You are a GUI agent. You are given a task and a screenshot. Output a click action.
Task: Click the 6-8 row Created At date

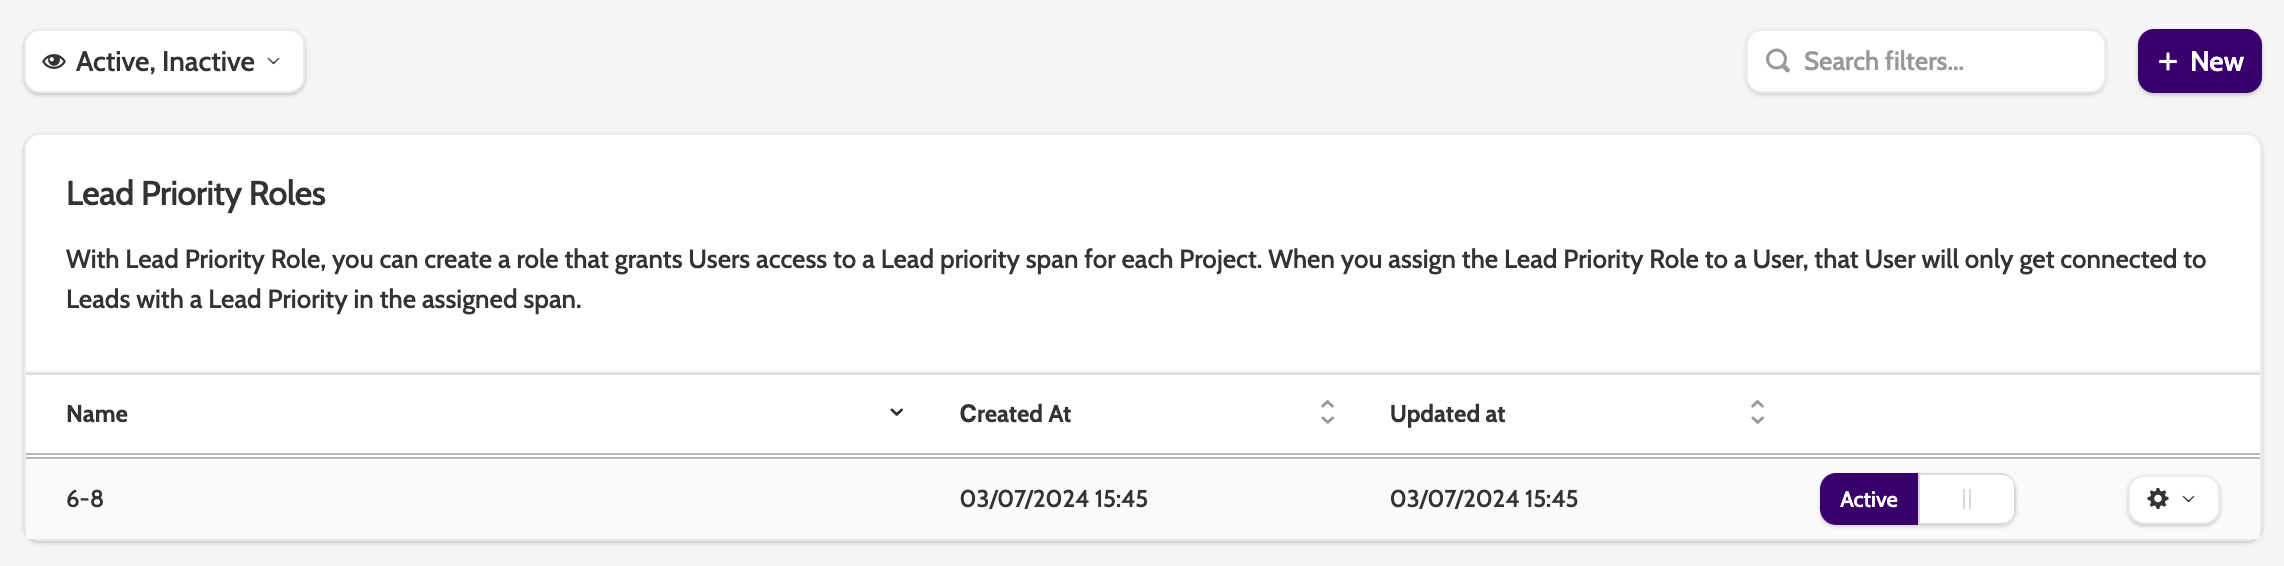point(1053,499)
